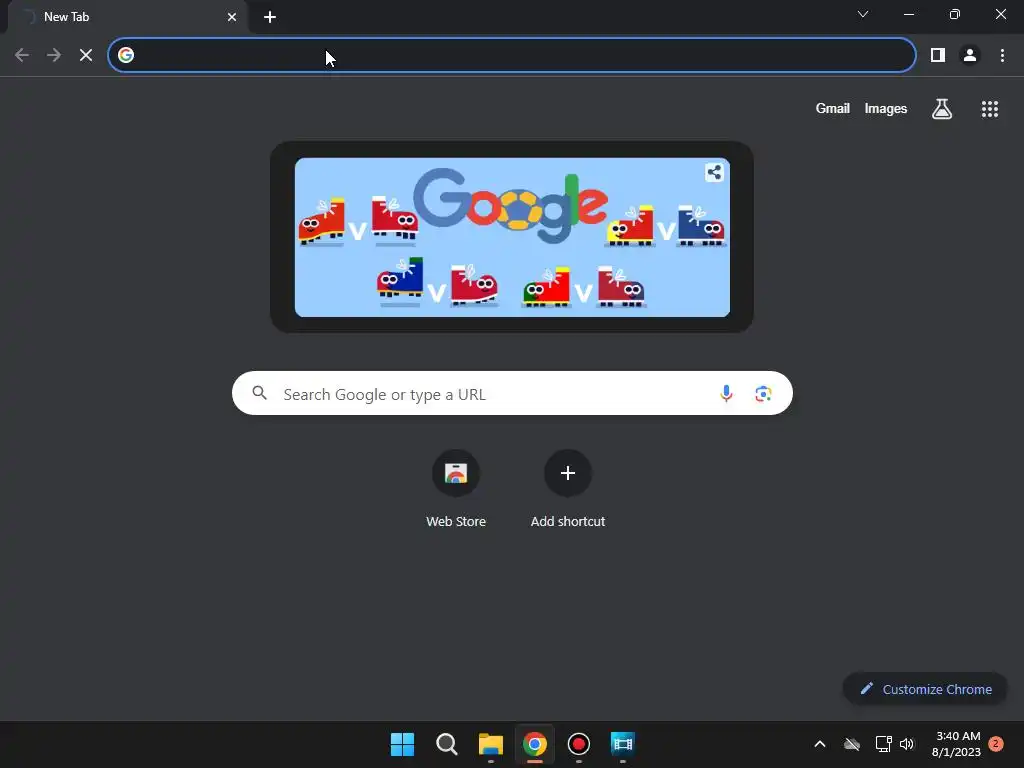Open Windows taskbar search
This screenshot has width=1024, height=768.
tap(447, 744)
